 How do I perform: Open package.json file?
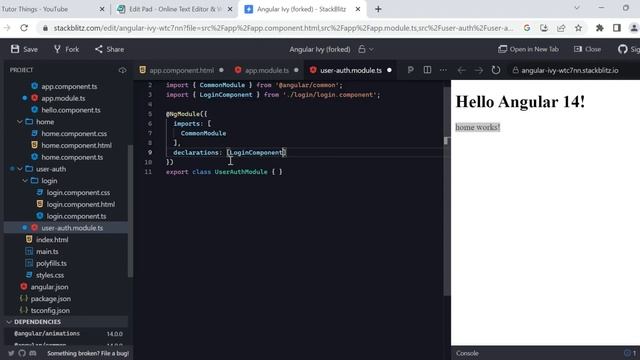(x=51, y=299)
